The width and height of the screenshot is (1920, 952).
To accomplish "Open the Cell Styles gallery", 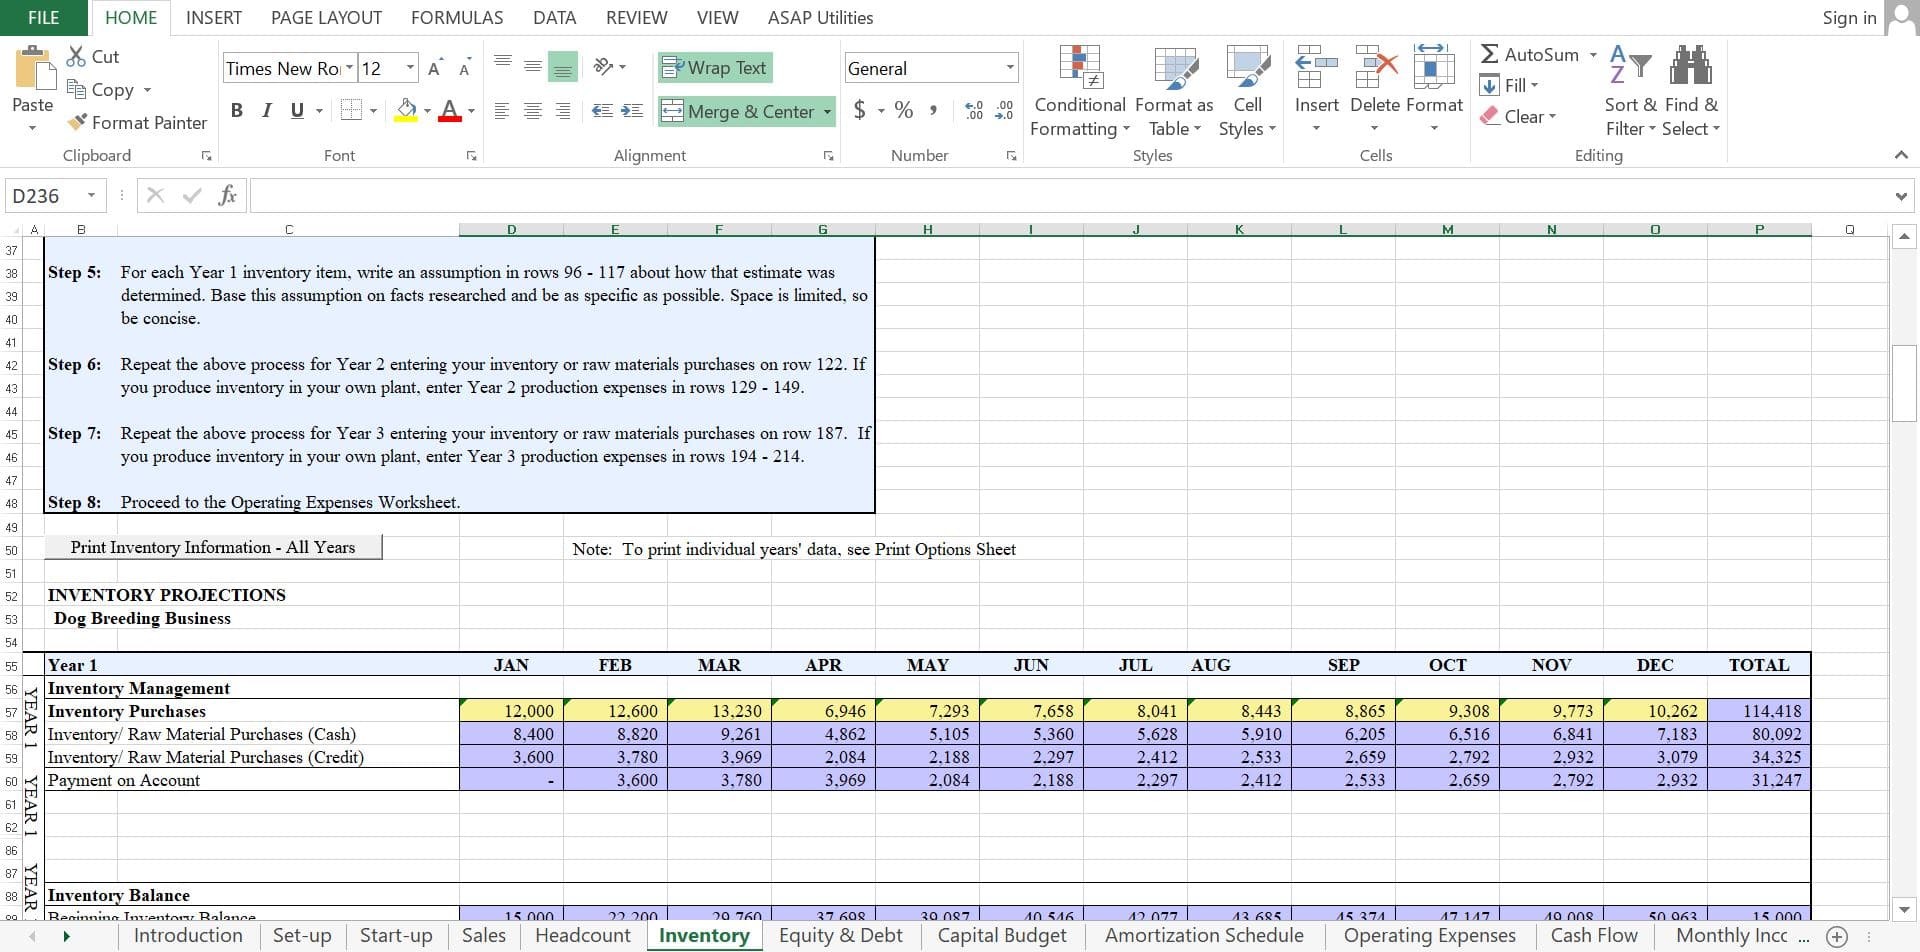I will [1248, 92].
